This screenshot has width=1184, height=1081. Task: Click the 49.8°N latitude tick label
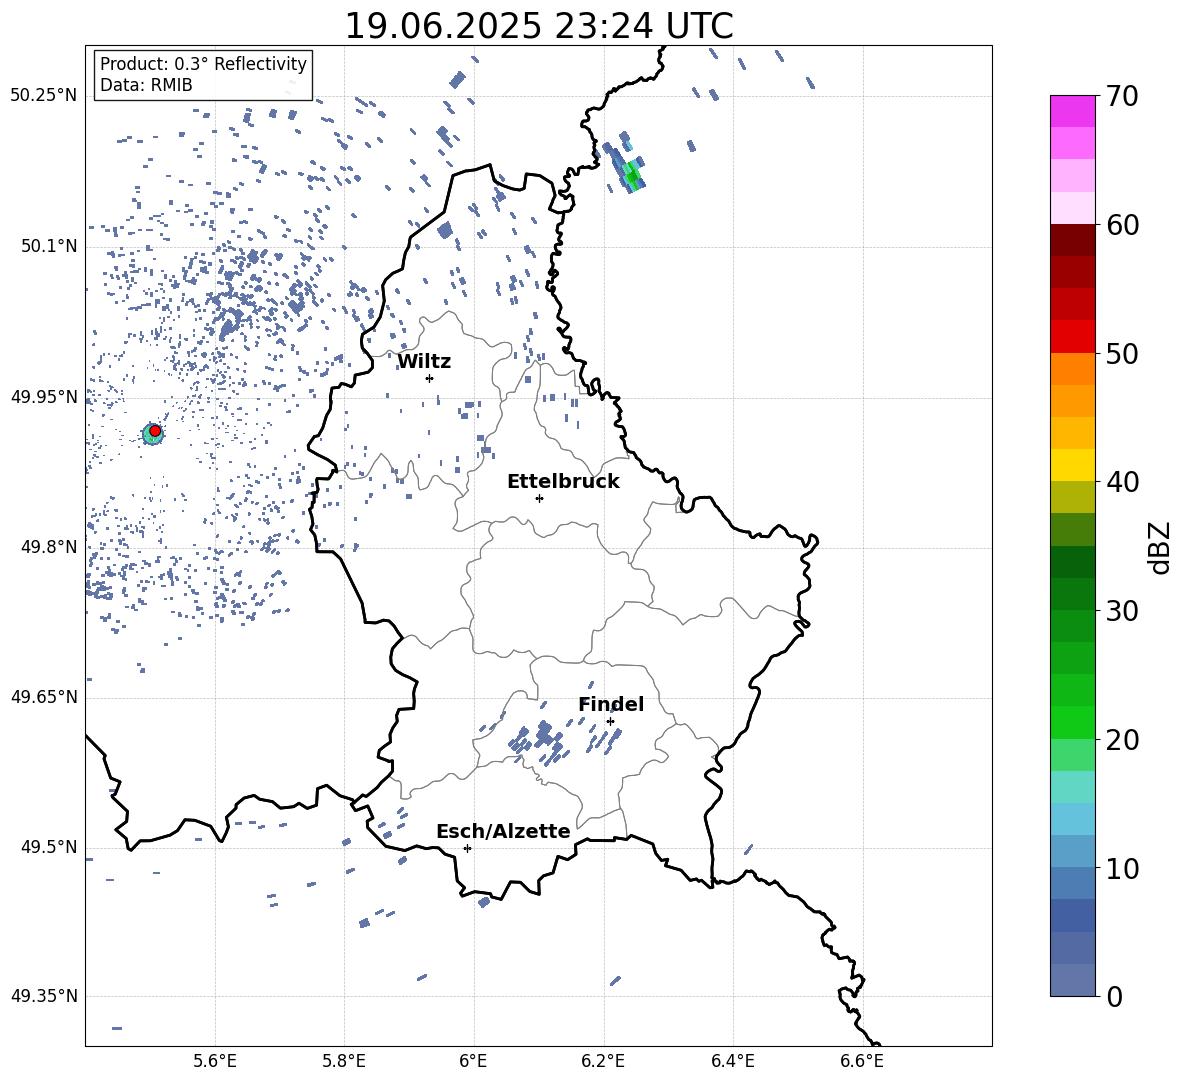pyautogui.click(x=48, y=547)
